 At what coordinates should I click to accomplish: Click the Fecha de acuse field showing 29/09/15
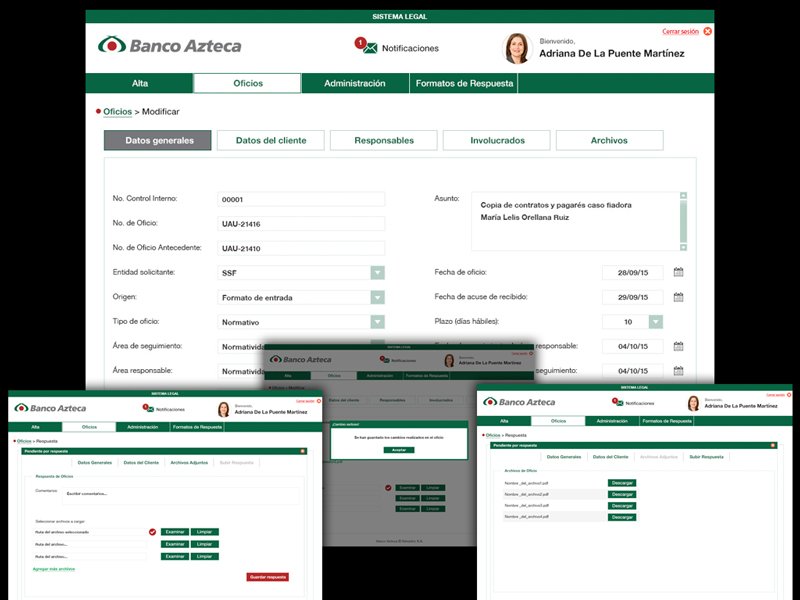tap(633, 297)
